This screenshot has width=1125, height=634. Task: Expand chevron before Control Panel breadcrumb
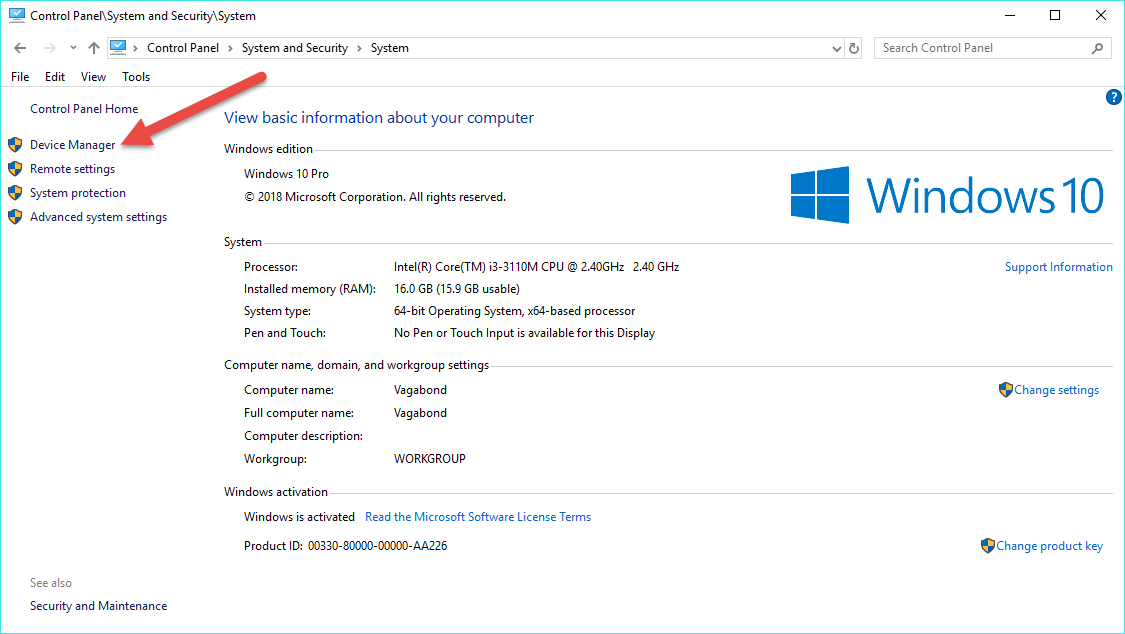click(136, 48)
